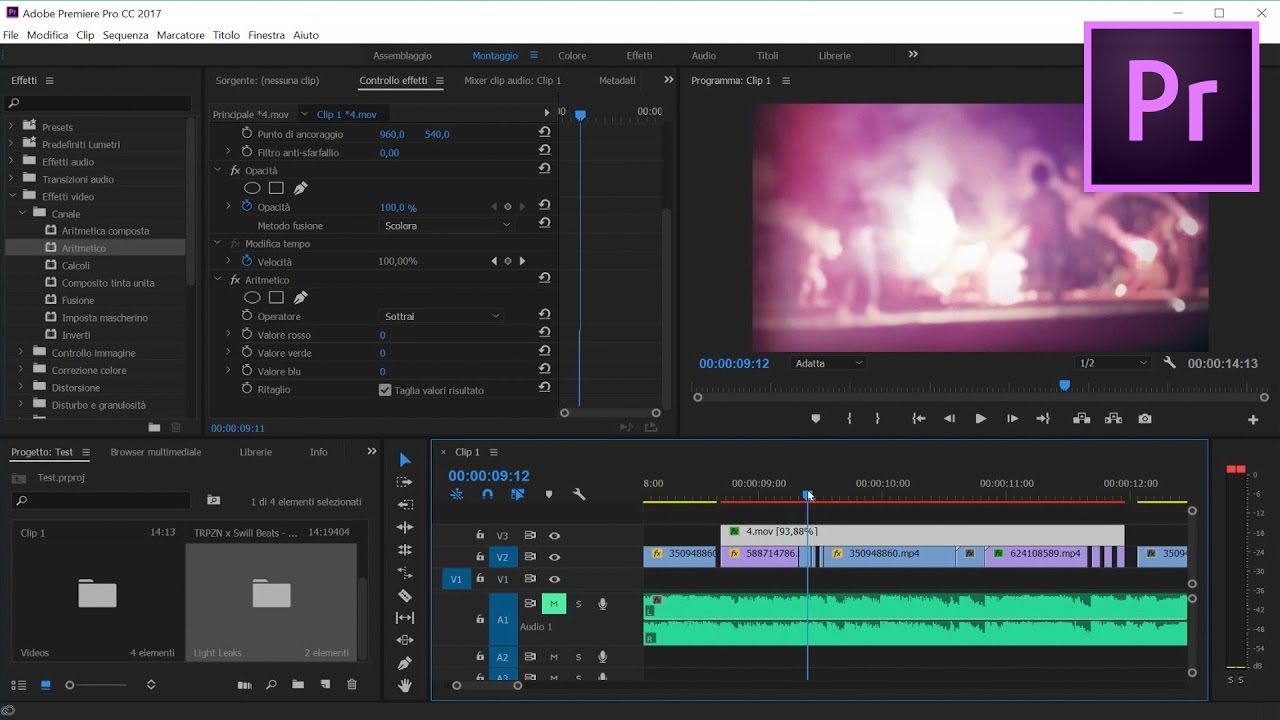Toggle track V1 output eye
The image size is (1280, 720).
click(x=554, y=579)
